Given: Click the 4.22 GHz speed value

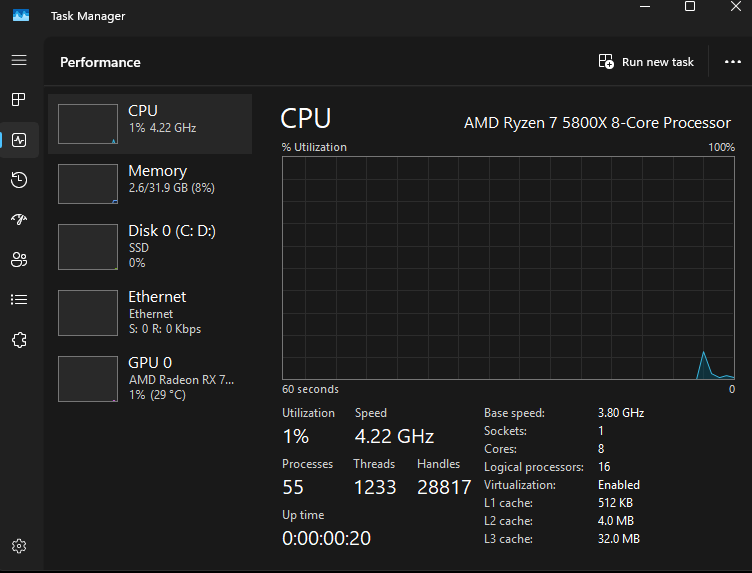Looking at the screenshot, I should tap(394, 436).
